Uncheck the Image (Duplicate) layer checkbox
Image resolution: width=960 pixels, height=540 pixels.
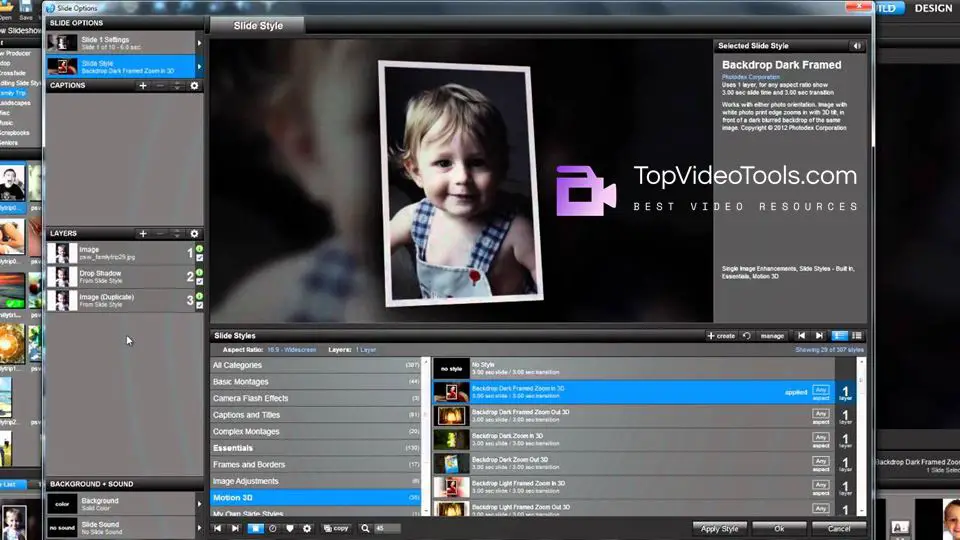click(x=199, y=305)
